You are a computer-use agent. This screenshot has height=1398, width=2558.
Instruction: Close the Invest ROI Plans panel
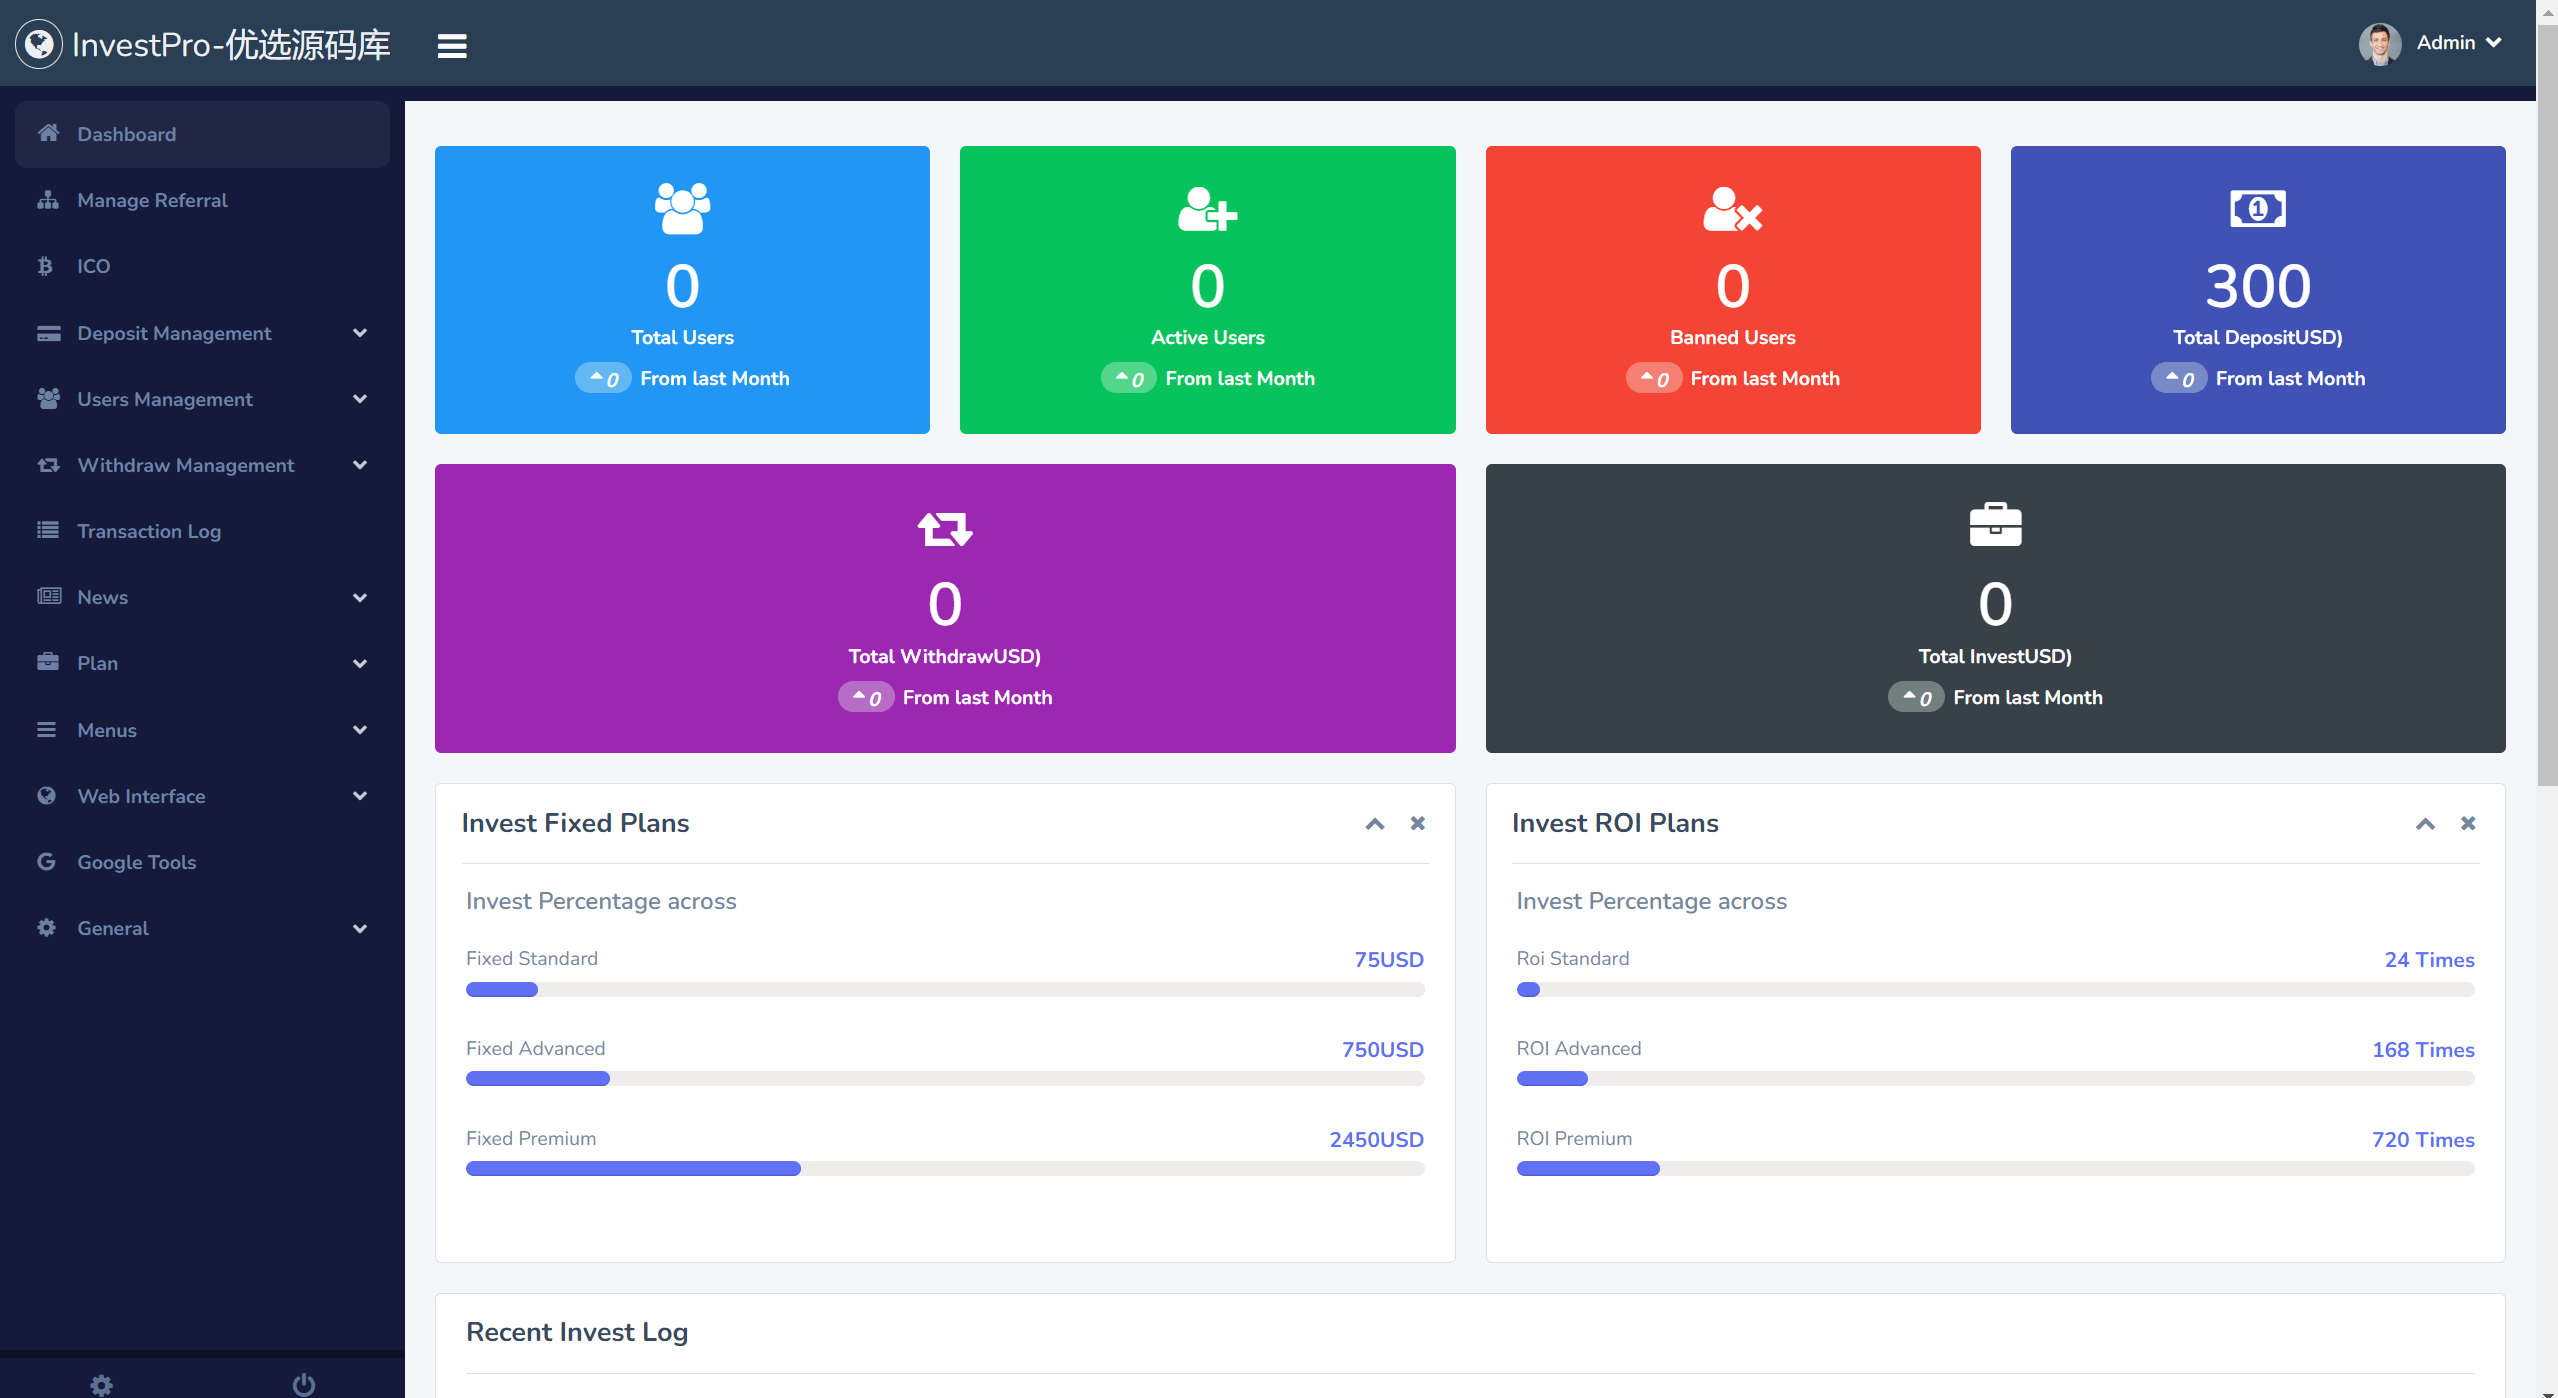(2468, 823)
